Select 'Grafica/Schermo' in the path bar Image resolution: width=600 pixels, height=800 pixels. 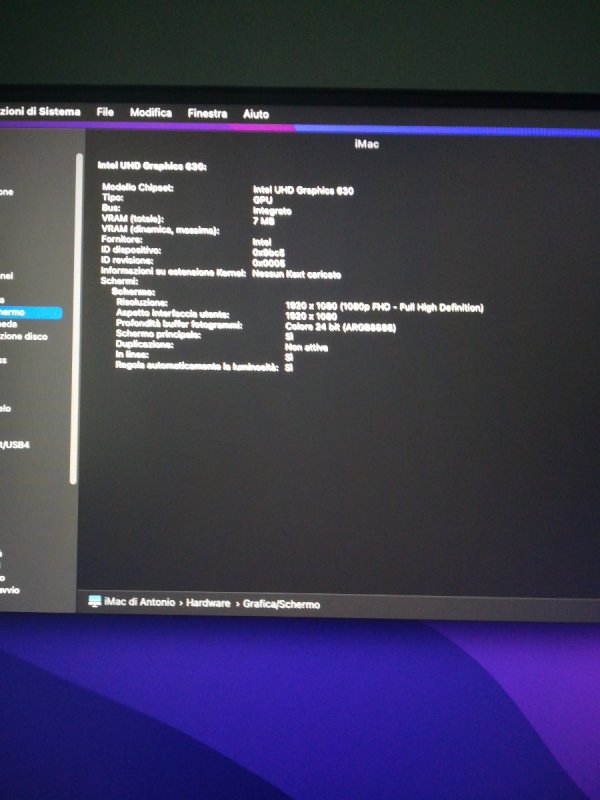[x=281, y=605]
